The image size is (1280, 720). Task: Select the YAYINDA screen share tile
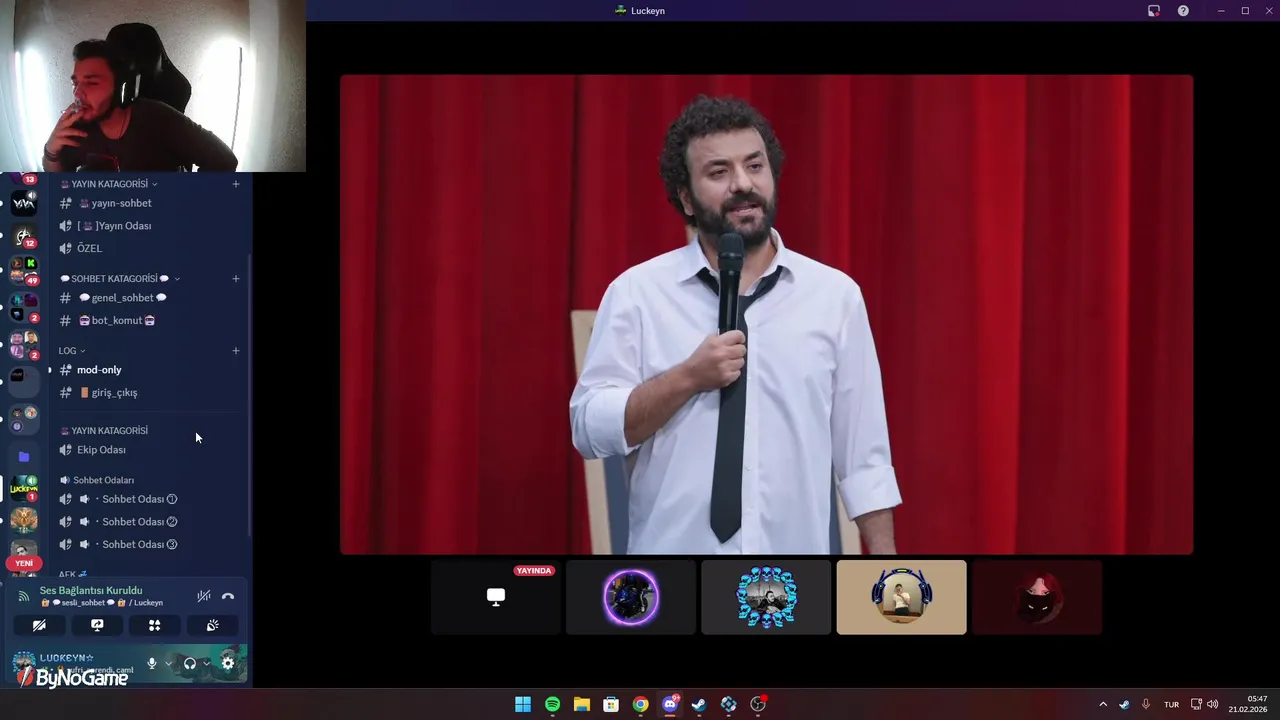pyautogui.click(x=496, y=597)
